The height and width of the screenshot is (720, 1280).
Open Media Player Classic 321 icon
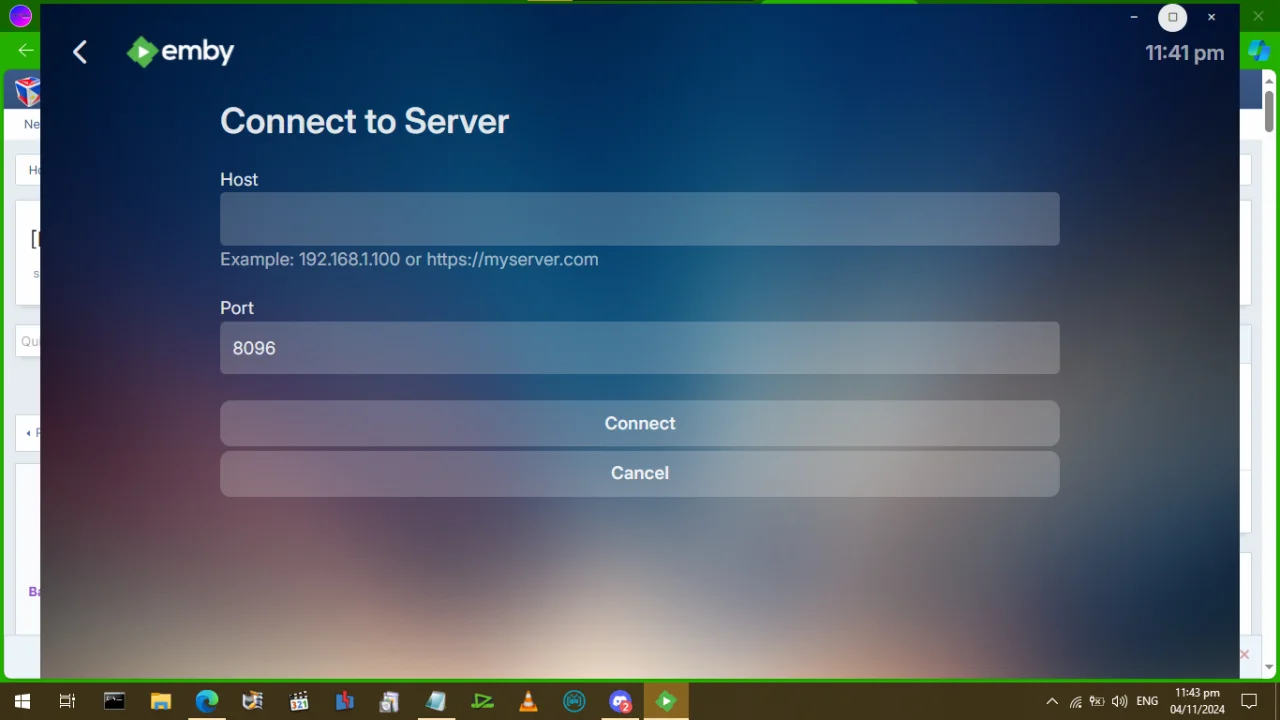(x=298, y=701)
